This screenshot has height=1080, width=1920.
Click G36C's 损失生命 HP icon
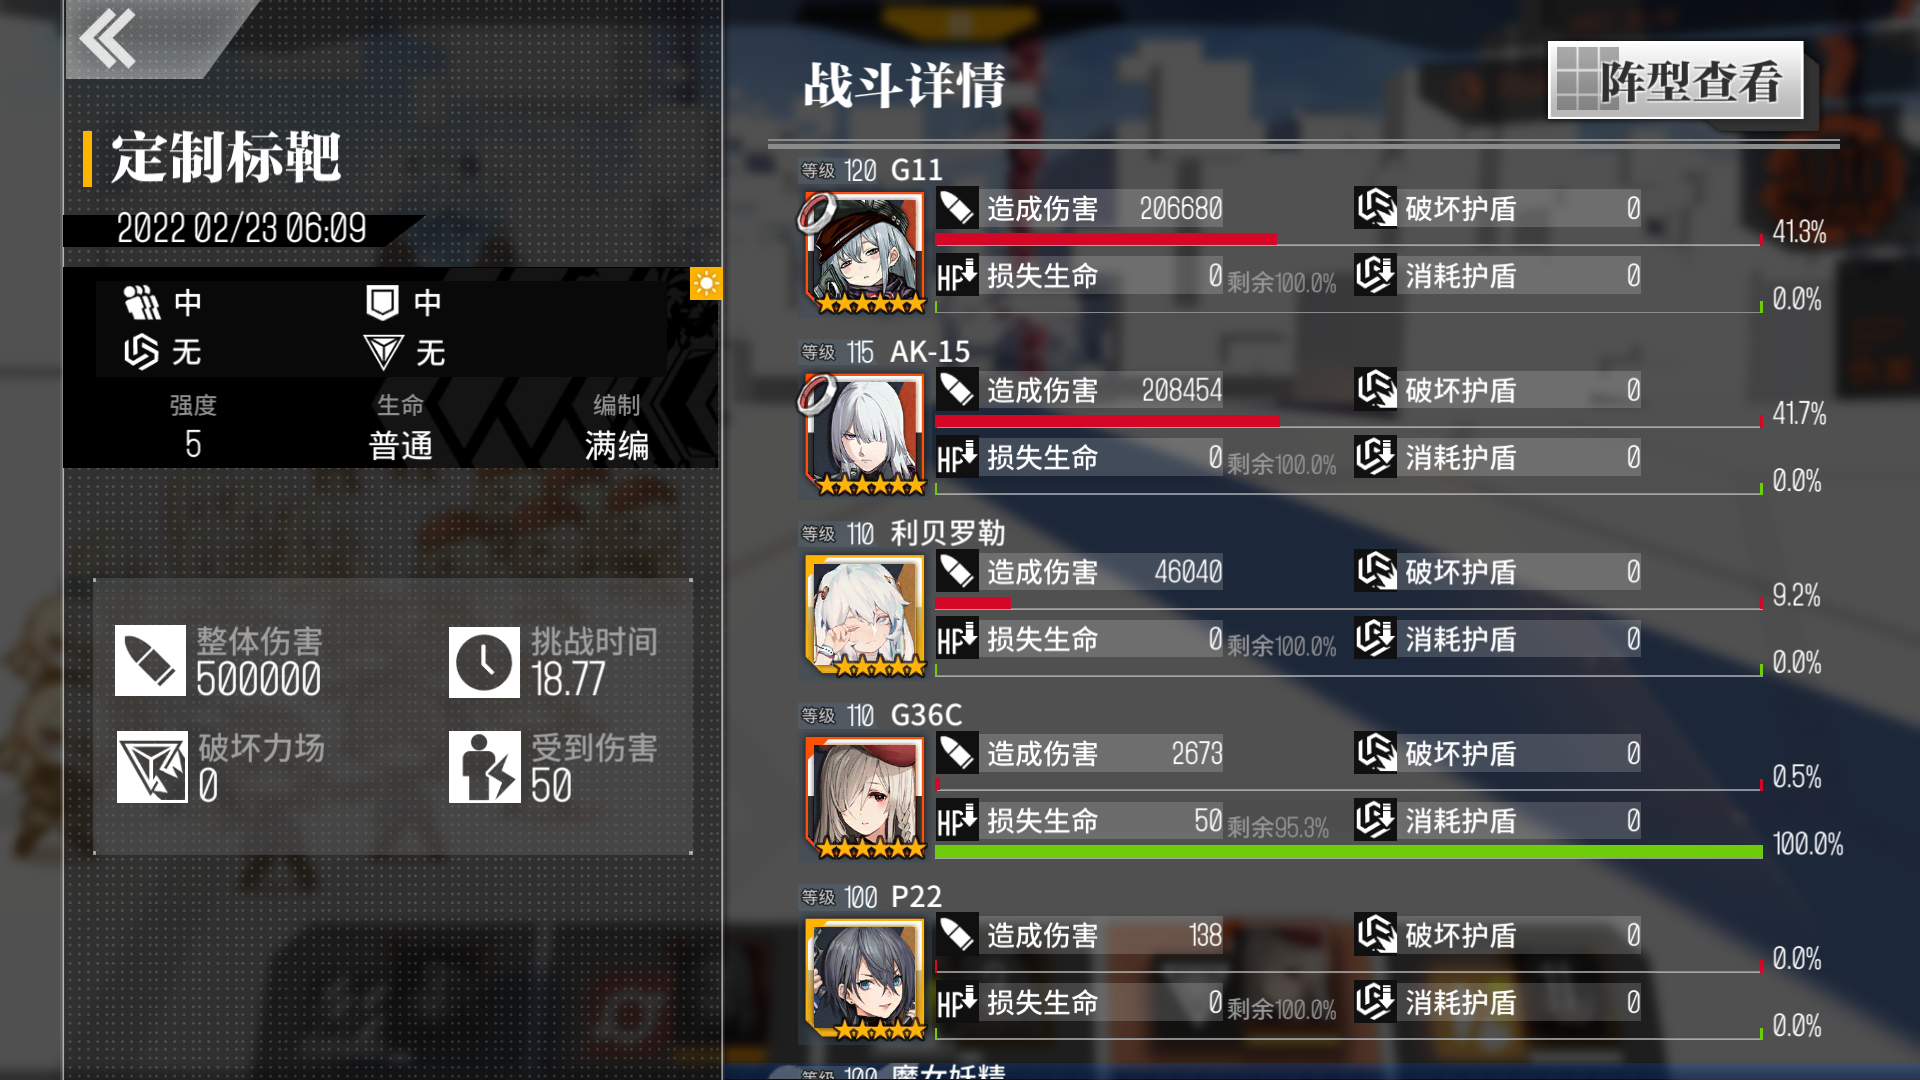(x=957, y=821)
